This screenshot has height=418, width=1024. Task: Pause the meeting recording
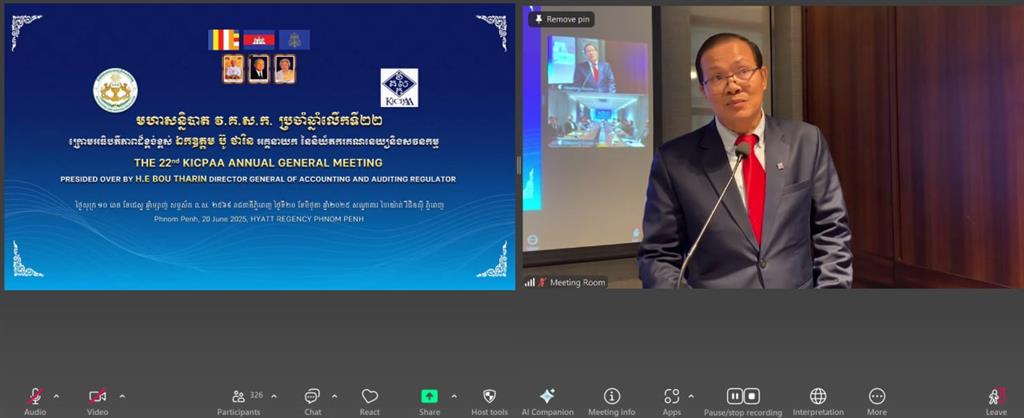735,396
